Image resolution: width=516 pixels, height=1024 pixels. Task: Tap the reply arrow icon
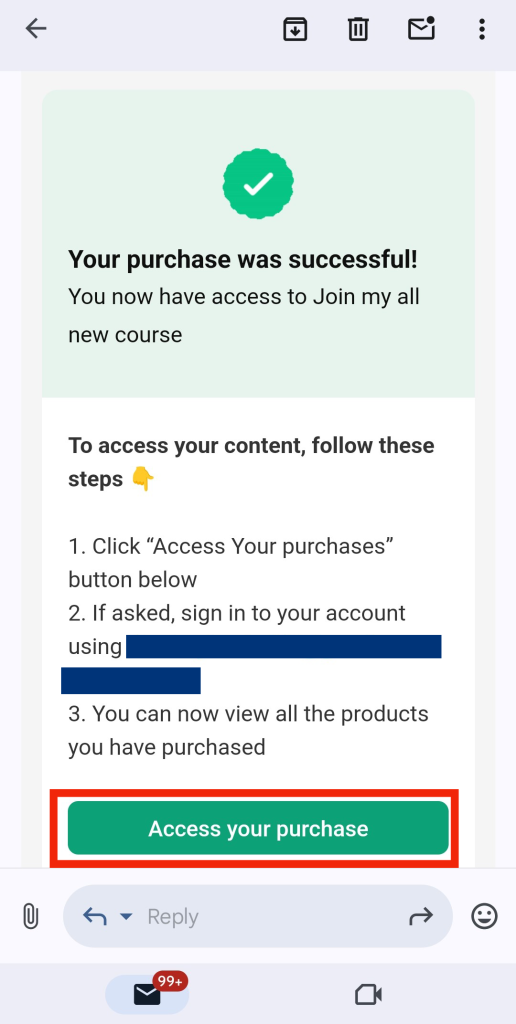point(95,917)
